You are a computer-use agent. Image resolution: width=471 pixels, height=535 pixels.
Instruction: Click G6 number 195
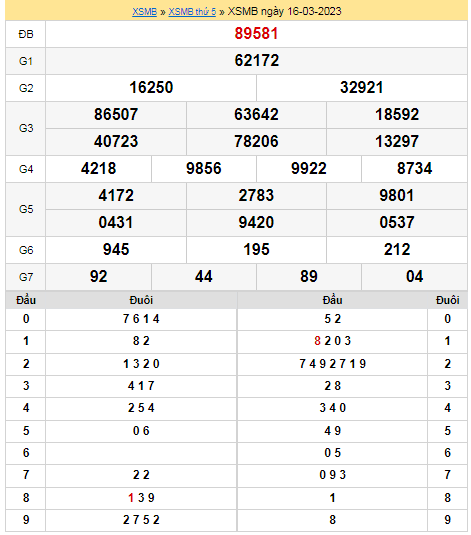pos(256,249)
